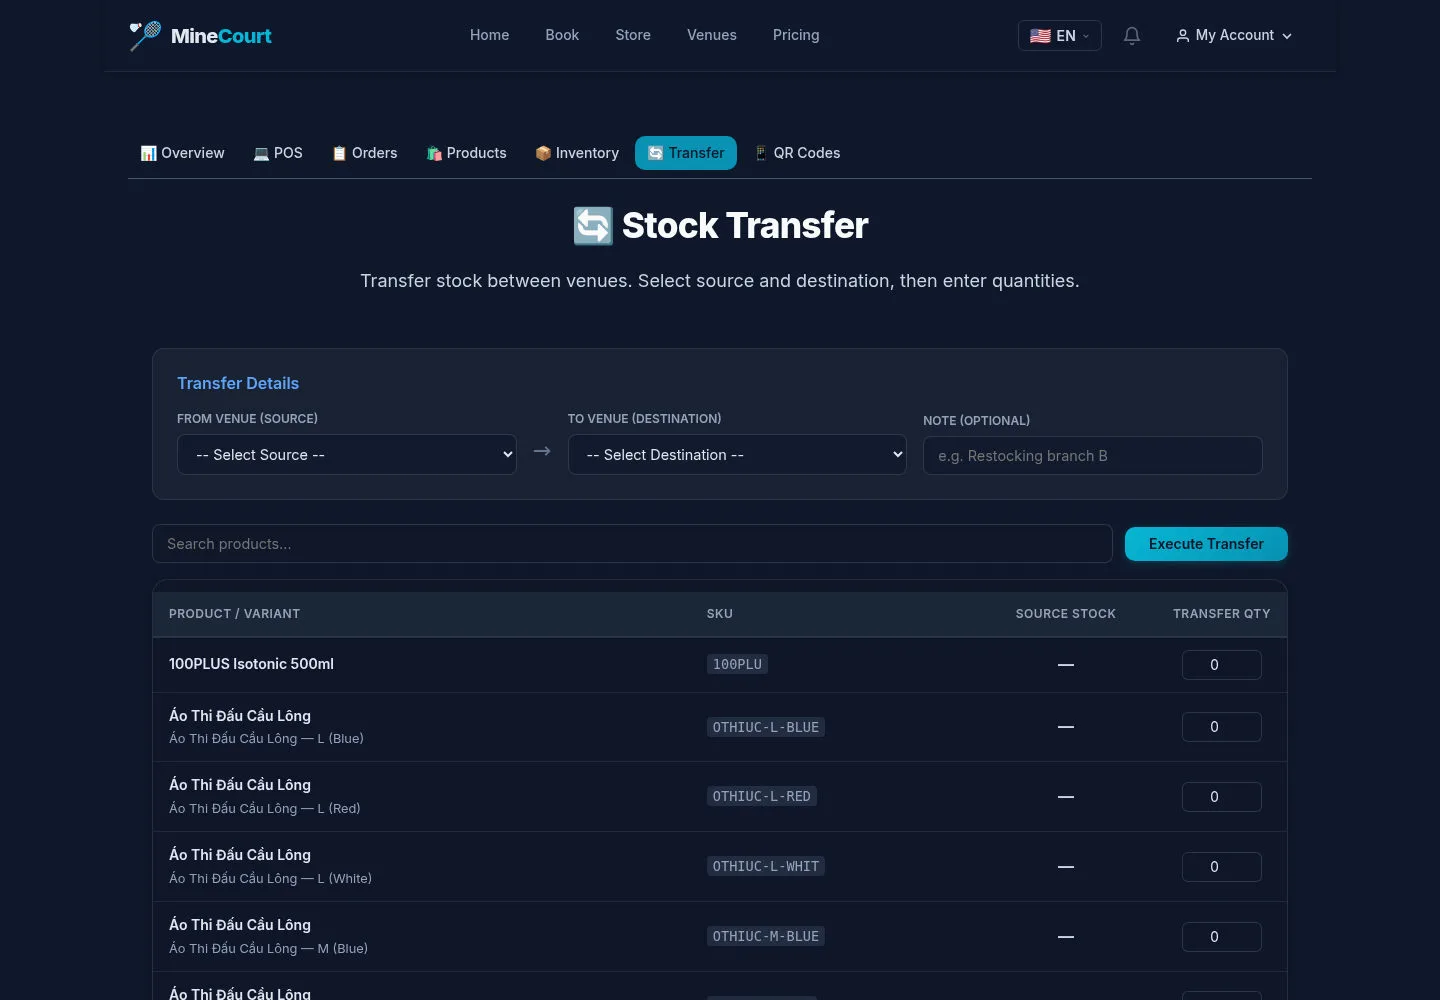Click the POS laptop icon
Image resolution: width=1440 pixels, height=1000 pixels.
261,153
